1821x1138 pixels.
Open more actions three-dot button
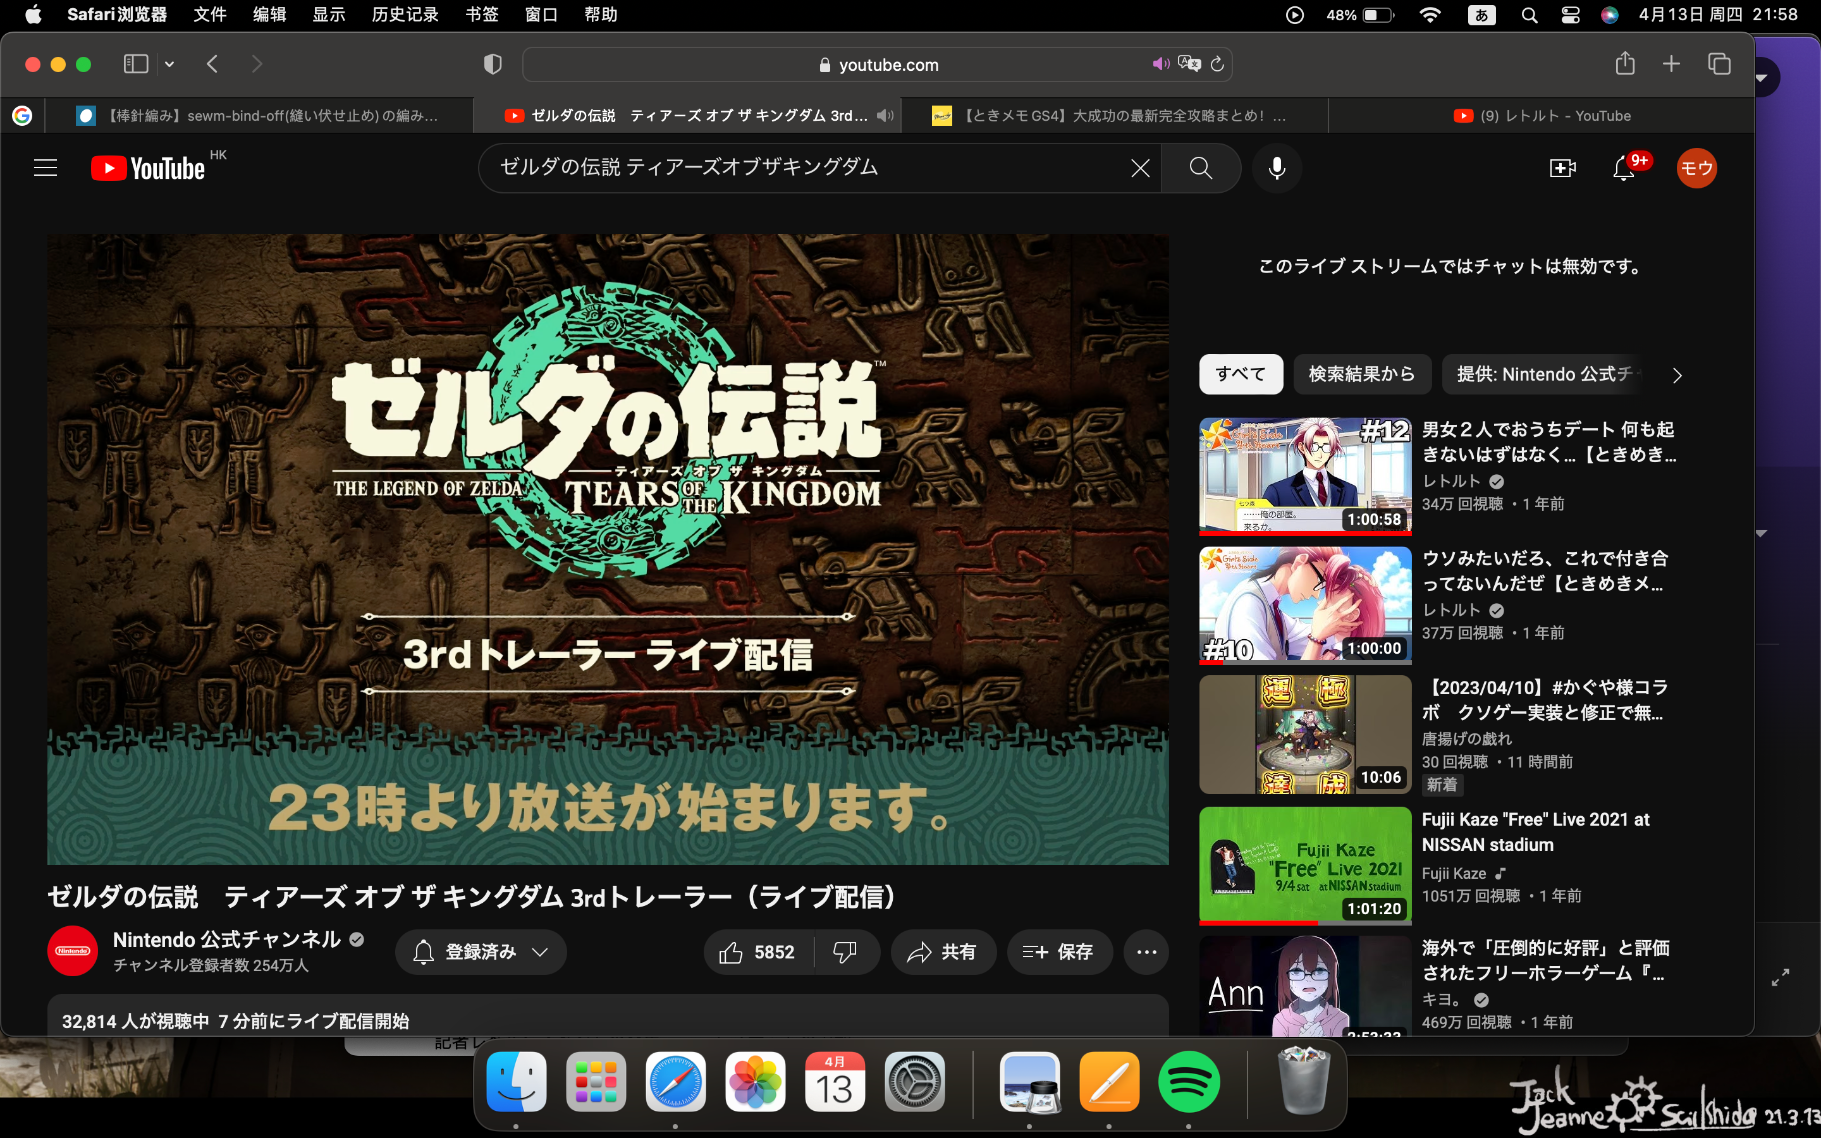coord(1146,952)
